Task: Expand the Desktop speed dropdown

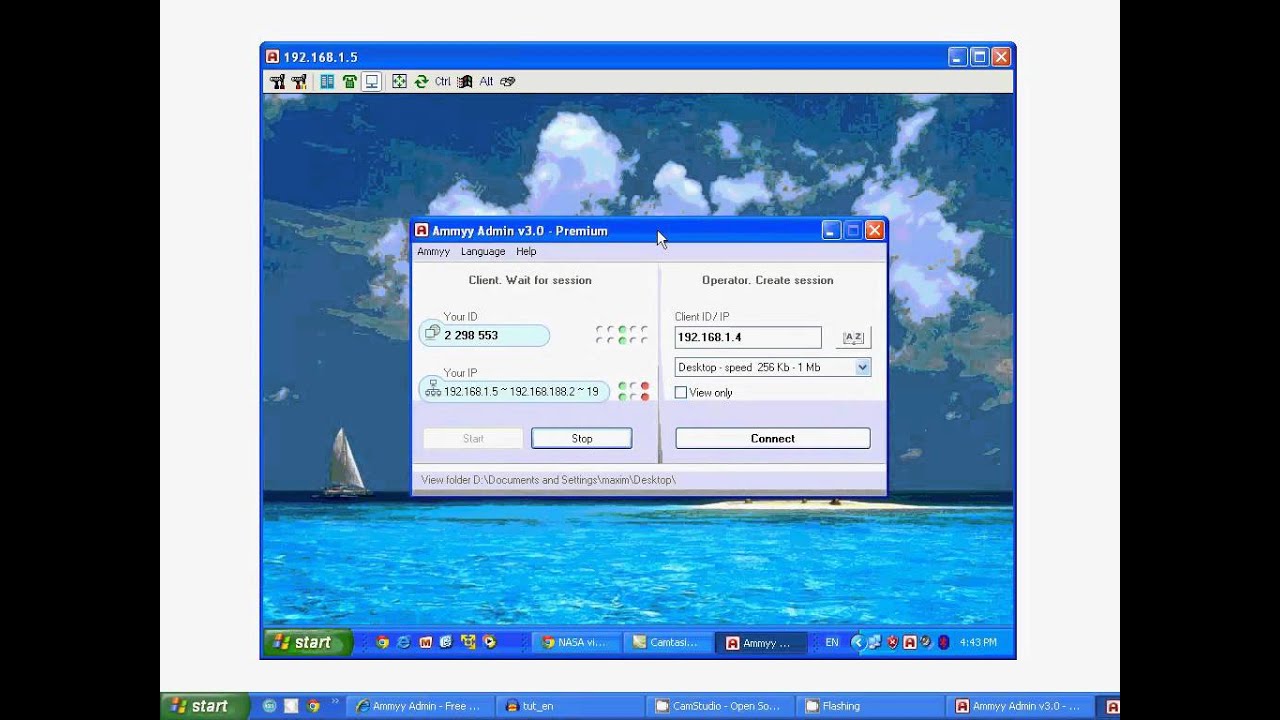Action: (862, 368)
